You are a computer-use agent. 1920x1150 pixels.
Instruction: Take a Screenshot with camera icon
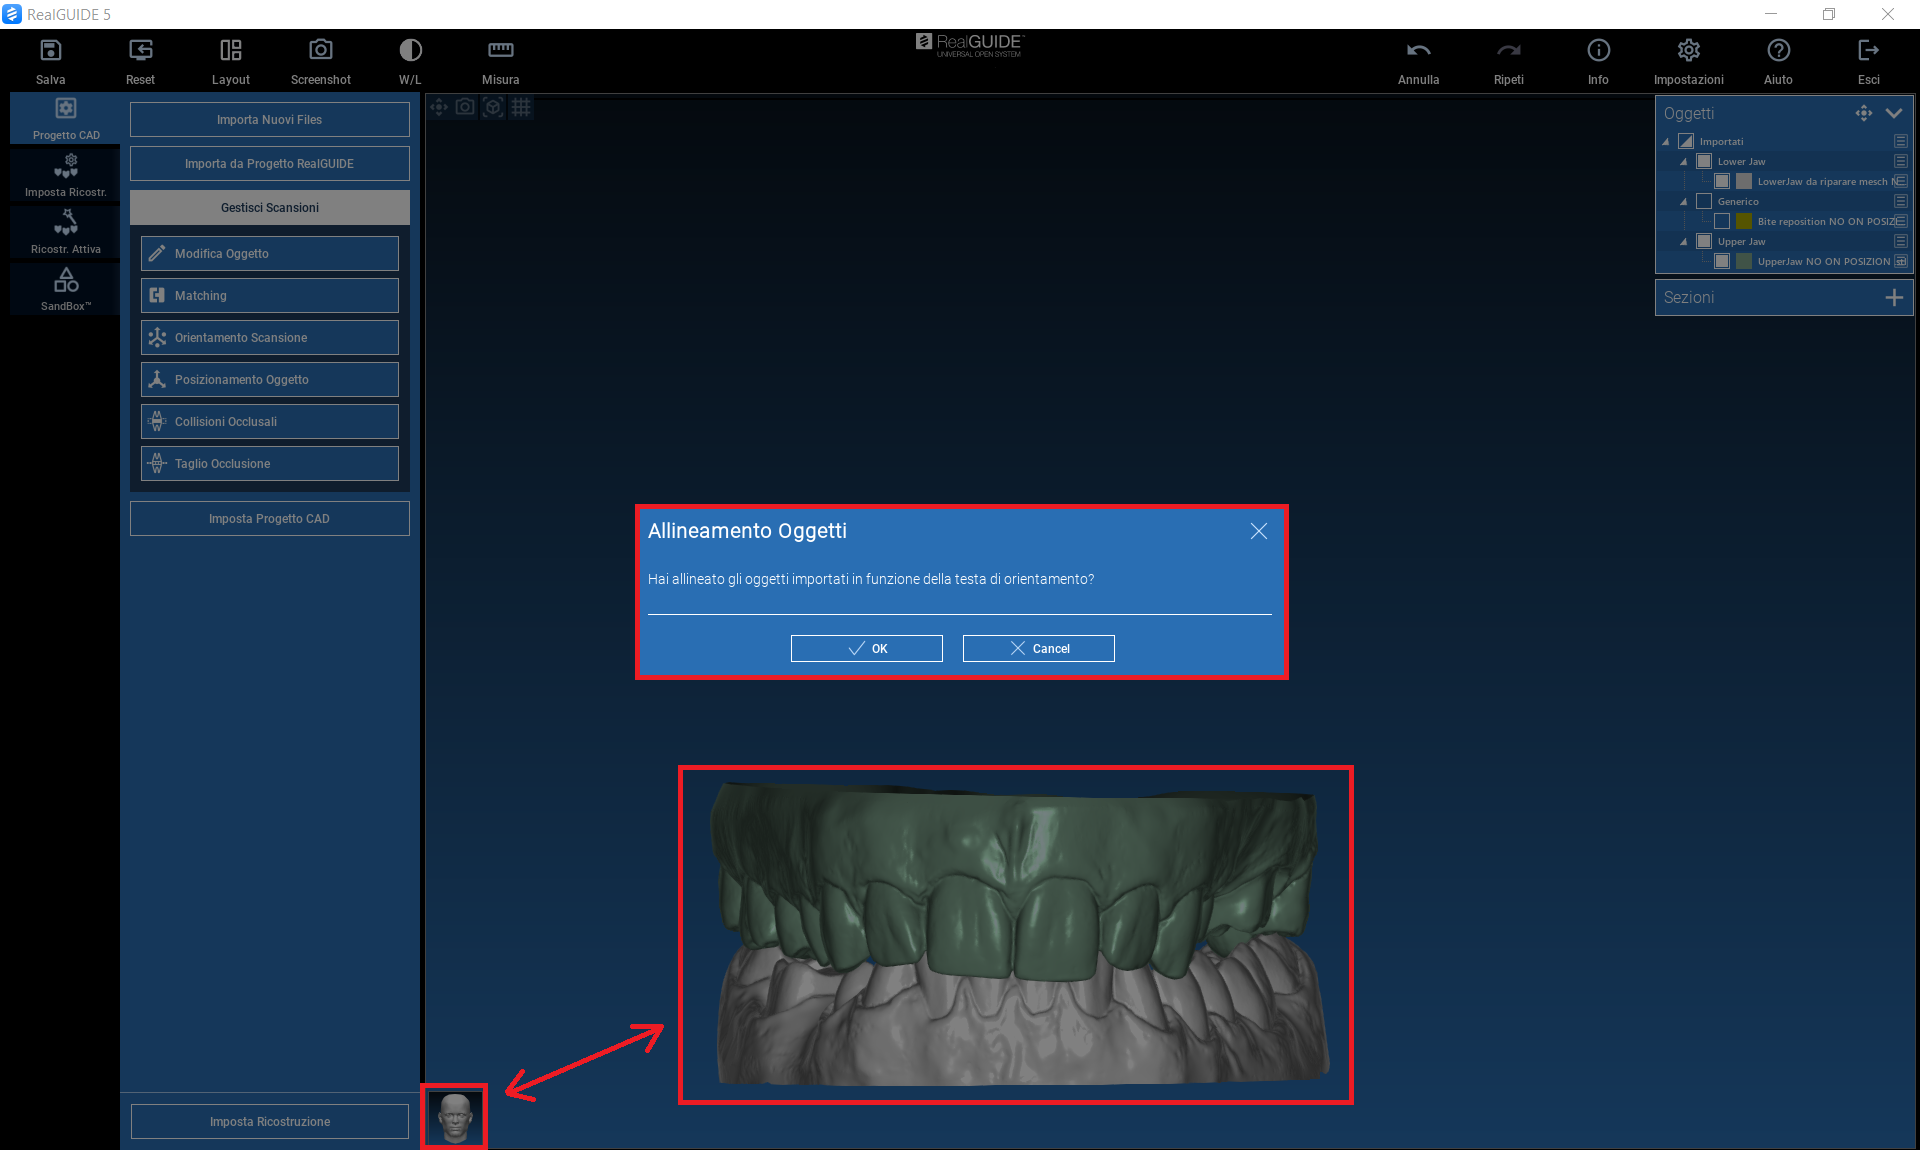[320, 50]
